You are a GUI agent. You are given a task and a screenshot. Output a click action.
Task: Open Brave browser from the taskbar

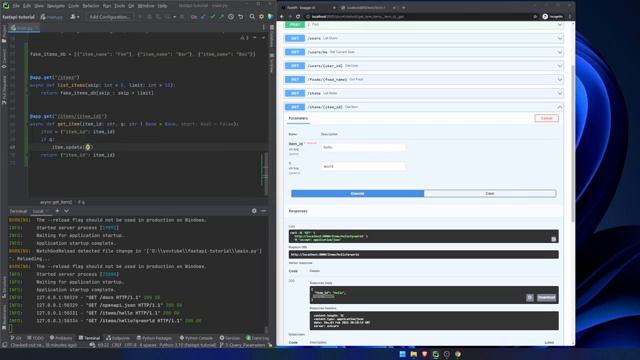424,354
